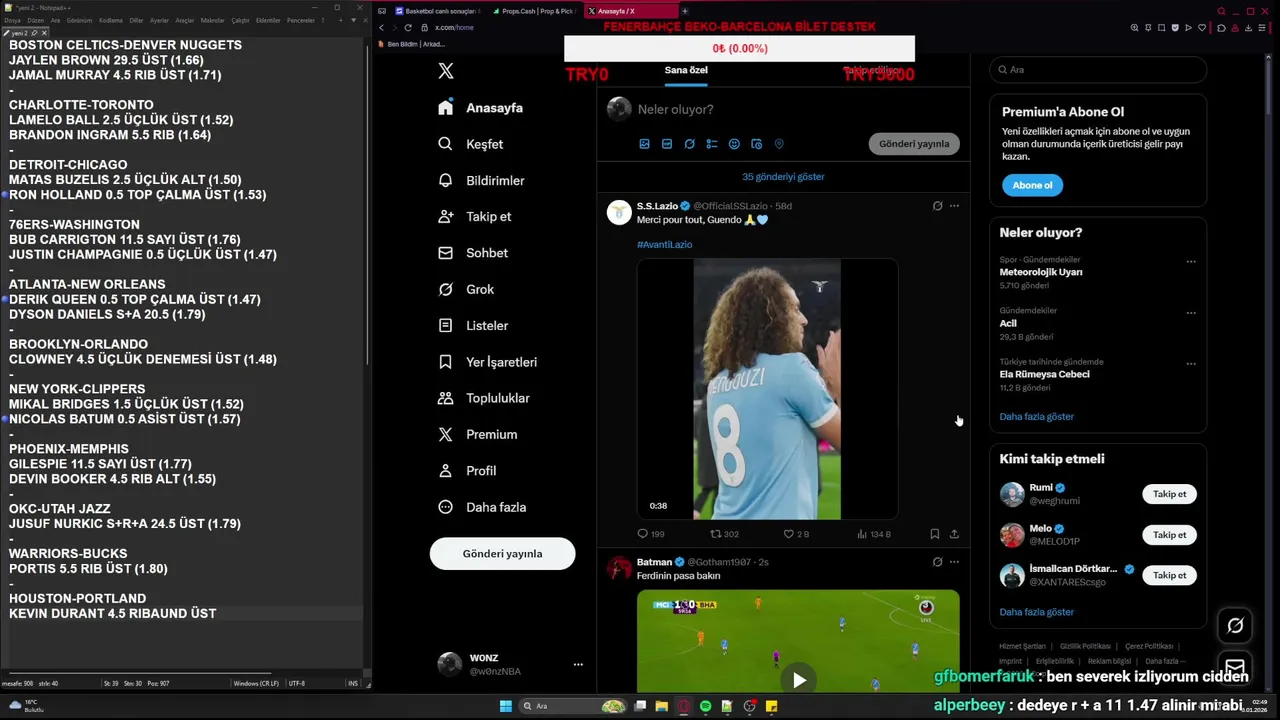Open options for Meteorolojik Uyarı trend

pos(1191,262)
